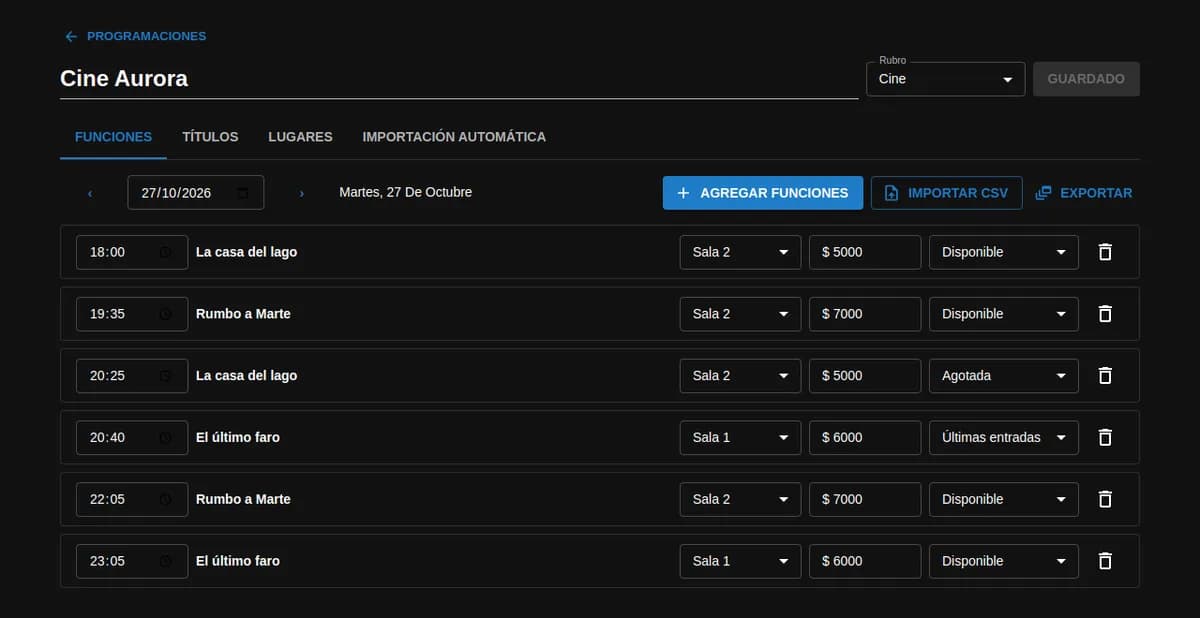Screen dimensions: 1200x618
Task: Open Sala dropdown for 22:05 function
Action: (x=740, y=499)
